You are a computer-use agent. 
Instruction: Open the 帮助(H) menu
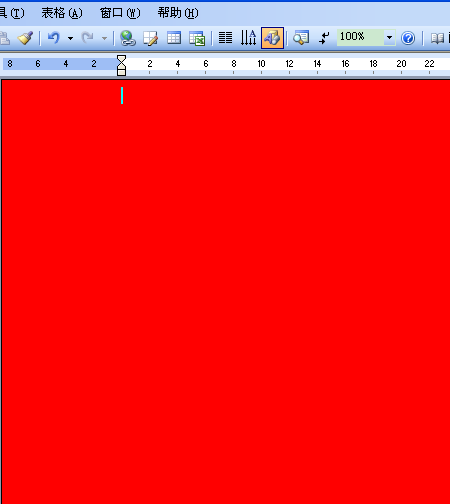178,13
